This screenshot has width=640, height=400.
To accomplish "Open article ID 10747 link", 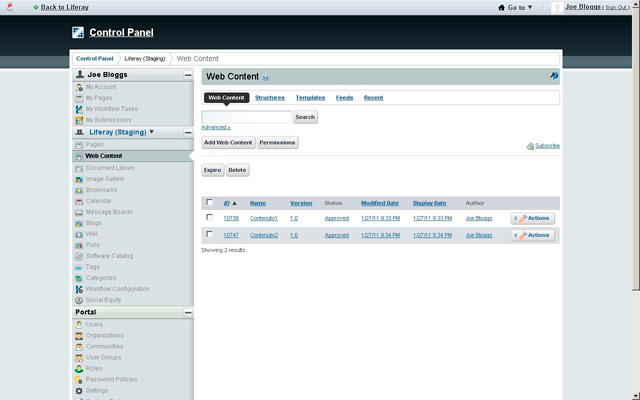I will pos(231,236).
